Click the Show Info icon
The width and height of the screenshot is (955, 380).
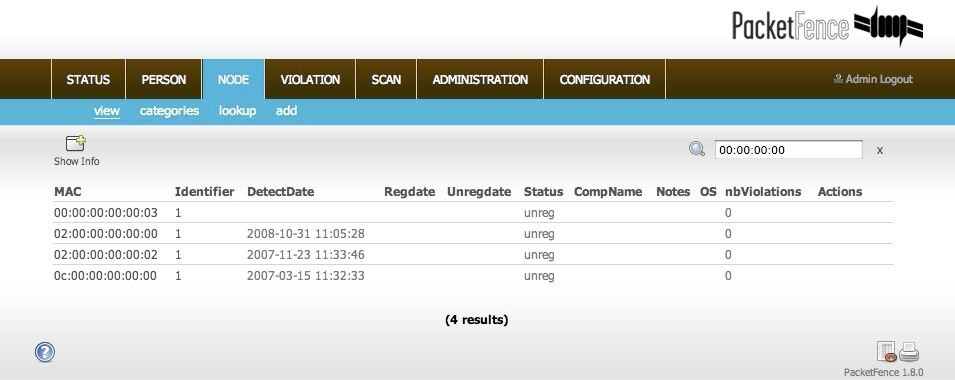click(x=76, y=144)
